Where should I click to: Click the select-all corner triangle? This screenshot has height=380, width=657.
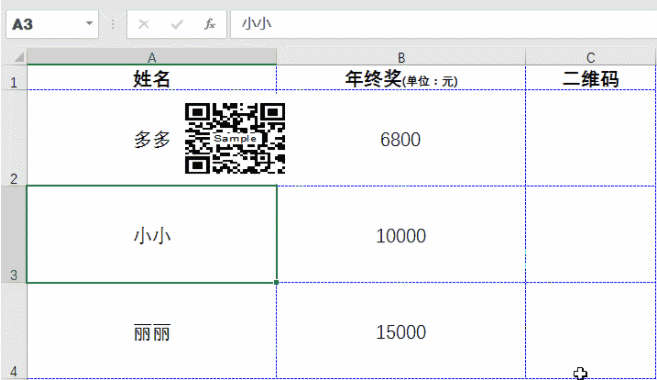click(x=18, y=57)
